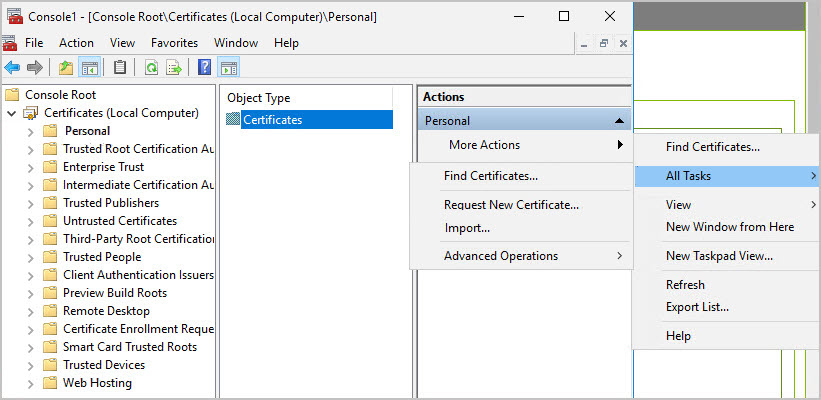Open the Action menu in menu bar
Image resolution: width=821 pixels, height=400 pixels.
click(76, 43)
